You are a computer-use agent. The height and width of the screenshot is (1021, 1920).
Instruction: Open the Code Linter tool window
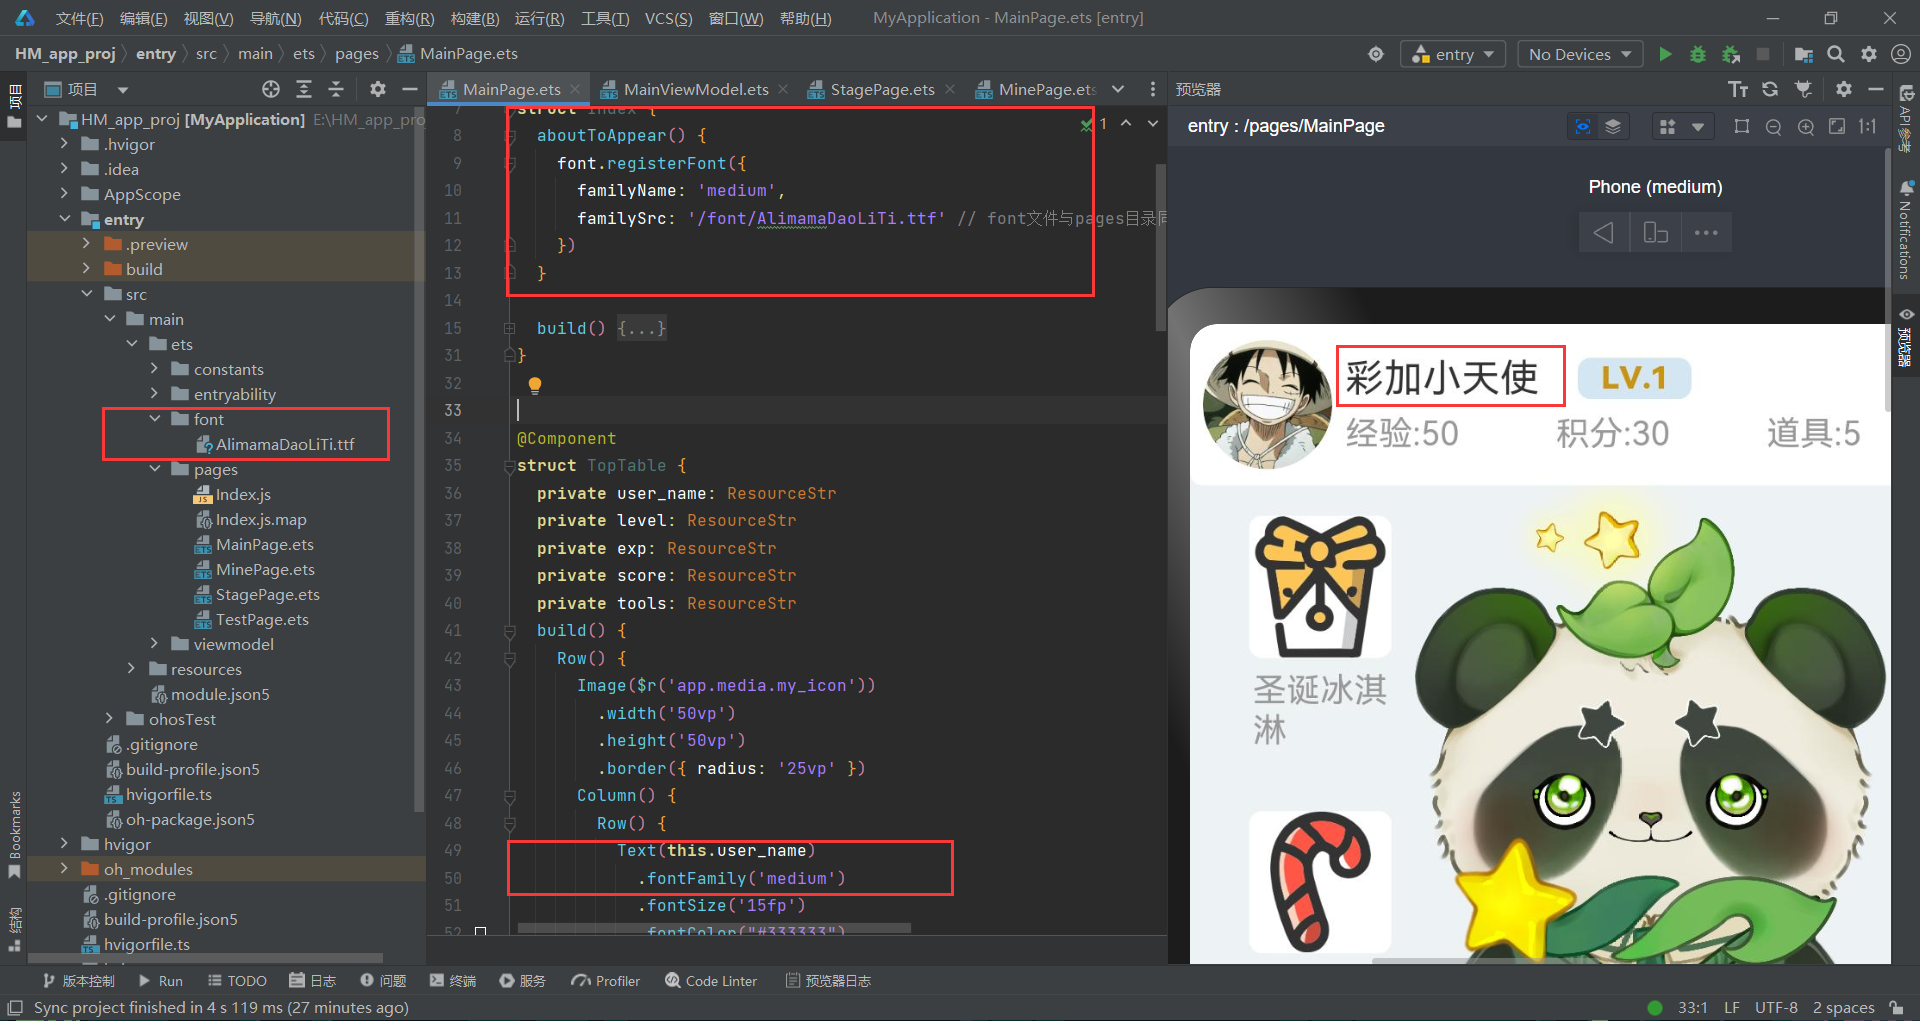(x=711, y=981)
